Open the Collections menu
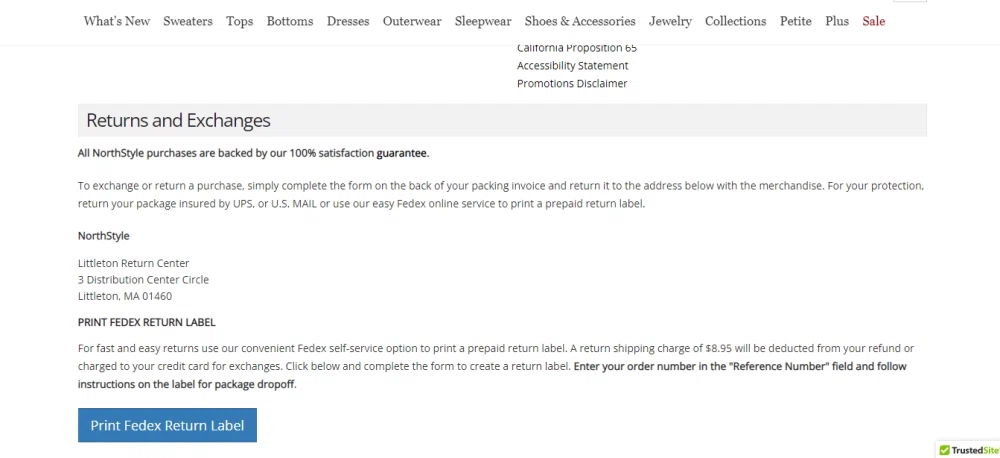The height and width of the screenshot is (458, 1000). [735, 21]
